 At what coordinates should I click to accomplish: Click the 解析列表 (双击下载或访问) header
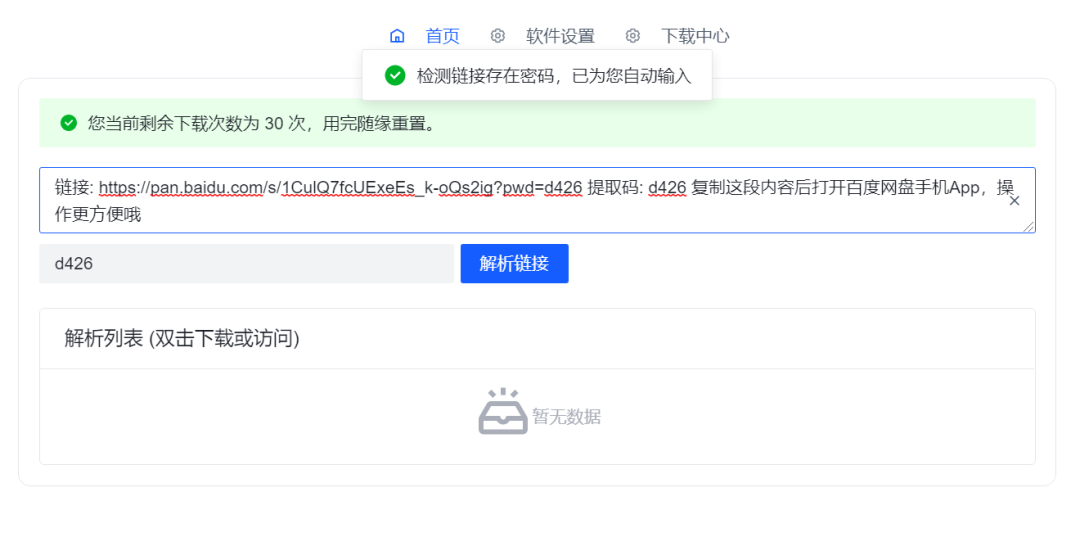coord(182,338)
